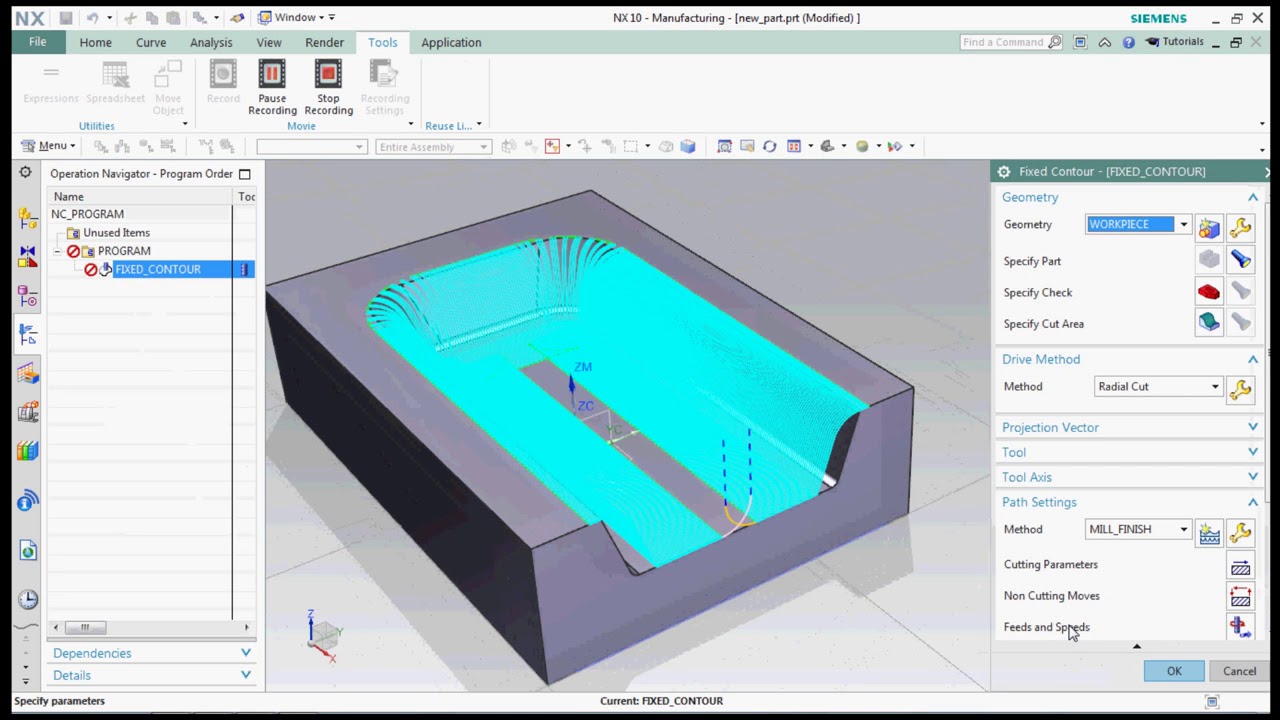Screen dimensions: 1280x720
Task: Switch to the Curve ribbon tab
Action: pyautogui.click(x=151, y=42)
